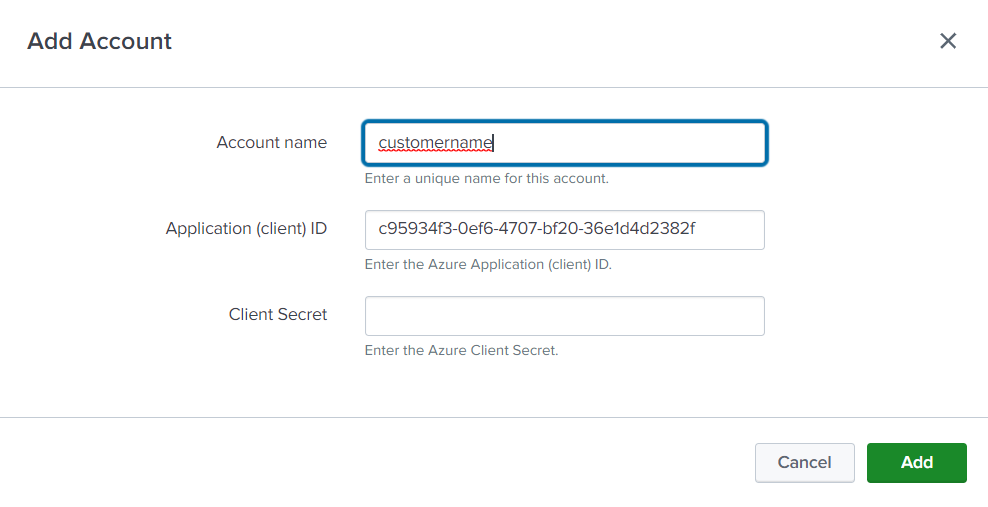
Task: Click the "Client Secret" field label
Action: tap(277, 315)
